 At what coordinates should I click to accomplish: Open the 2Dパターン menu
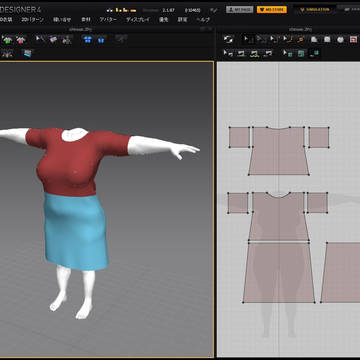pyautogui.click(x=32, y=19)
